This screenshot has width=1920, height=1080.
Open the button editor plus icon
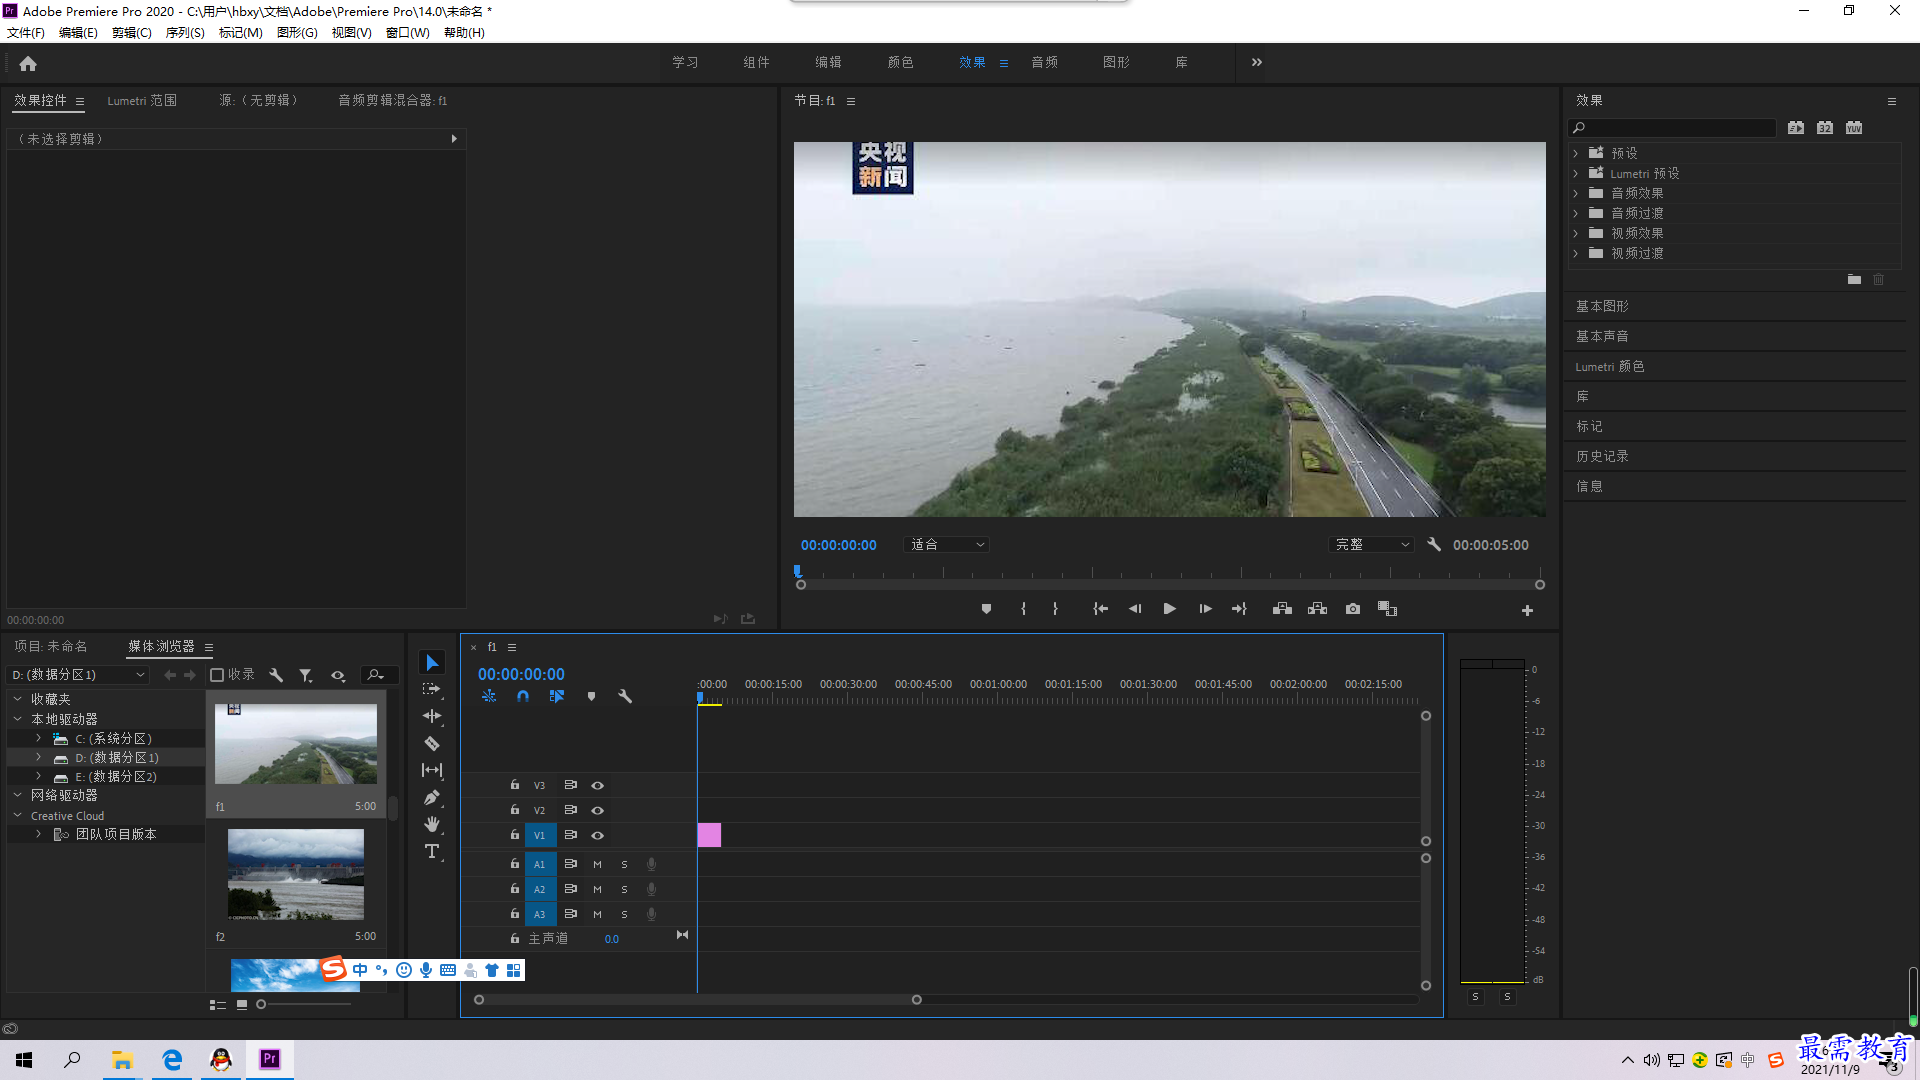point(1527,610)
